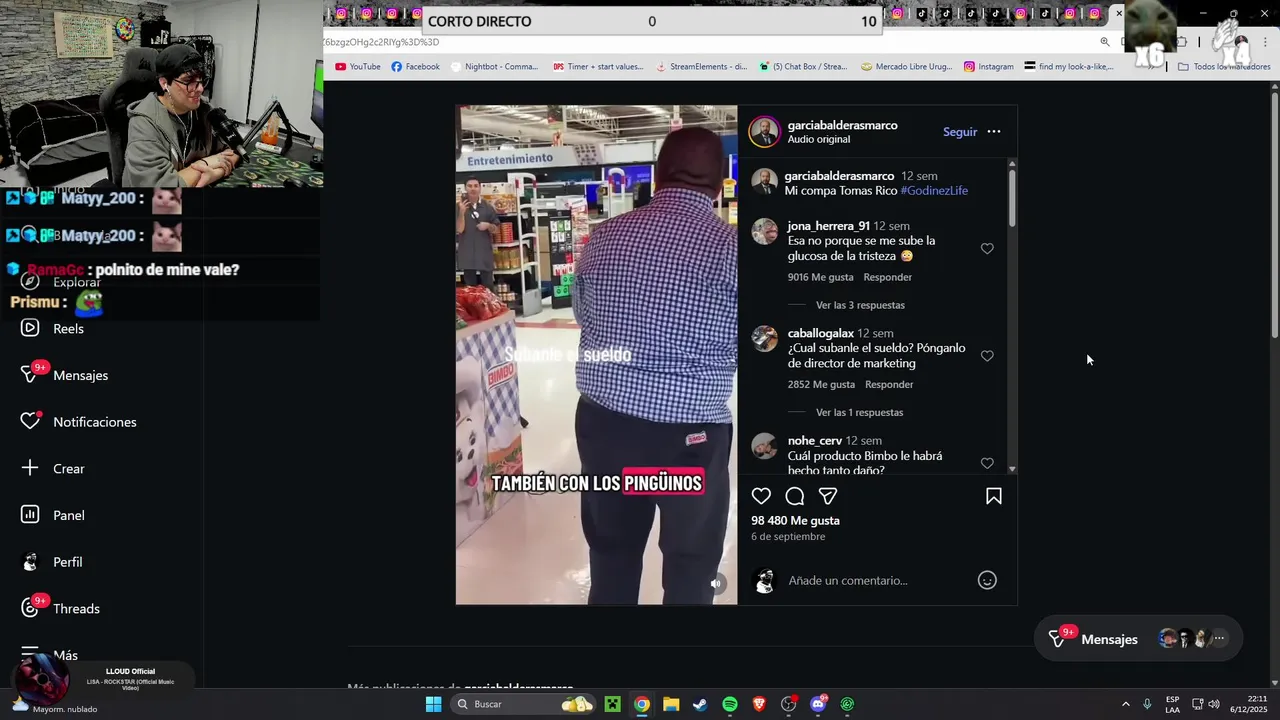Open the YouTube bookmark
The image size is (1280, 720).
point(358,67)
